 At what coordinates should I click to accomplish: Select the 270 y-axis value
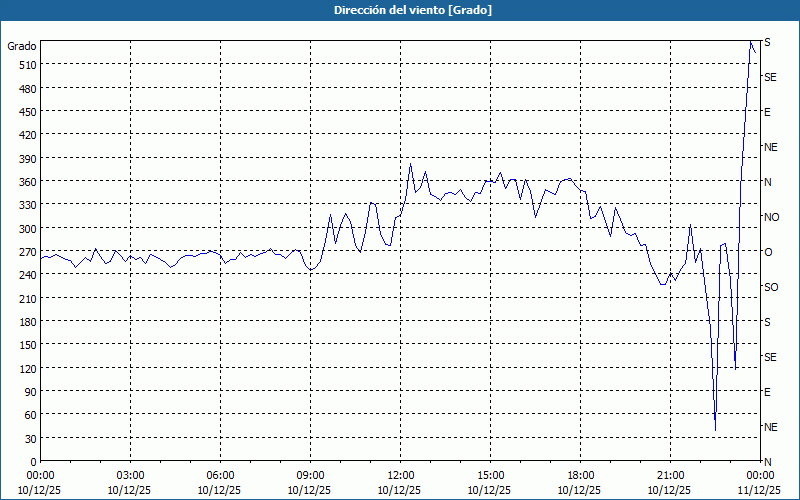[x=28, y=252]
